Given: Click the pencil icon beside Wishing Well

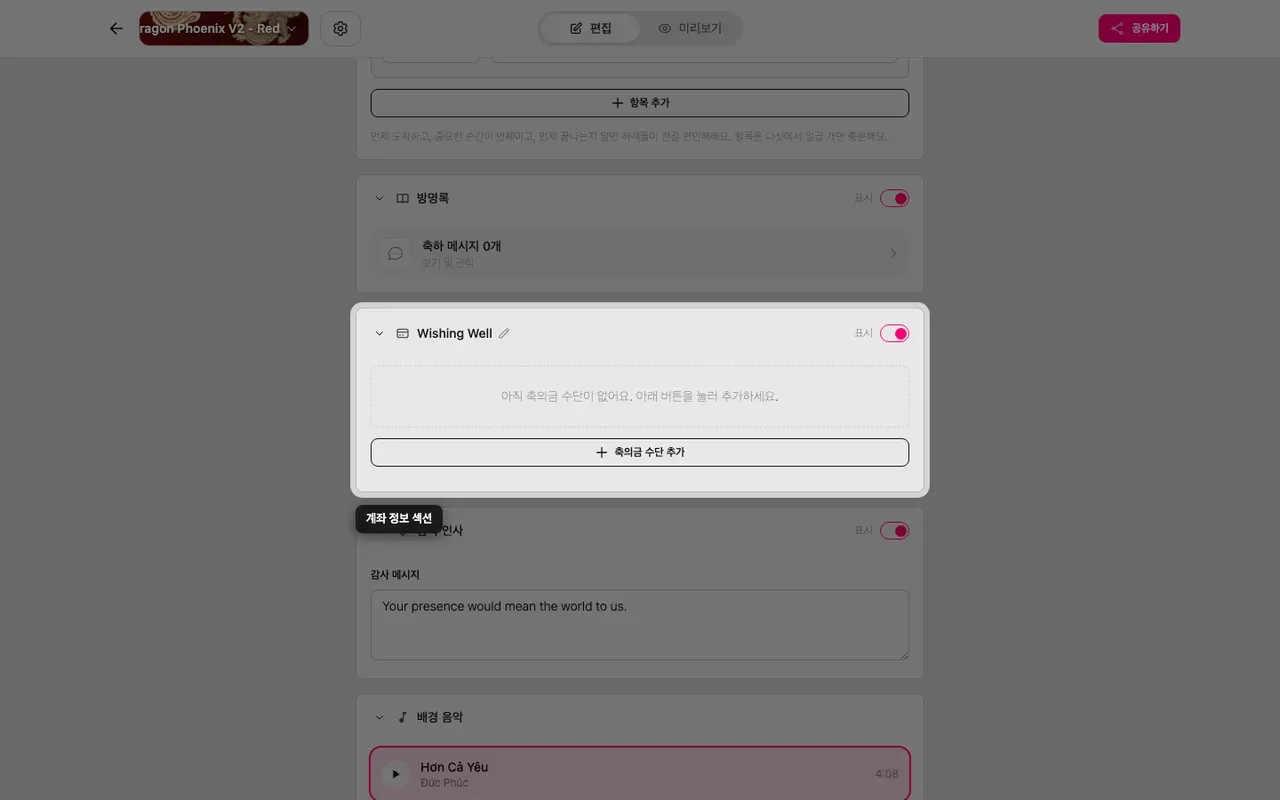Looking at the screenshot, I should [504, 333].
